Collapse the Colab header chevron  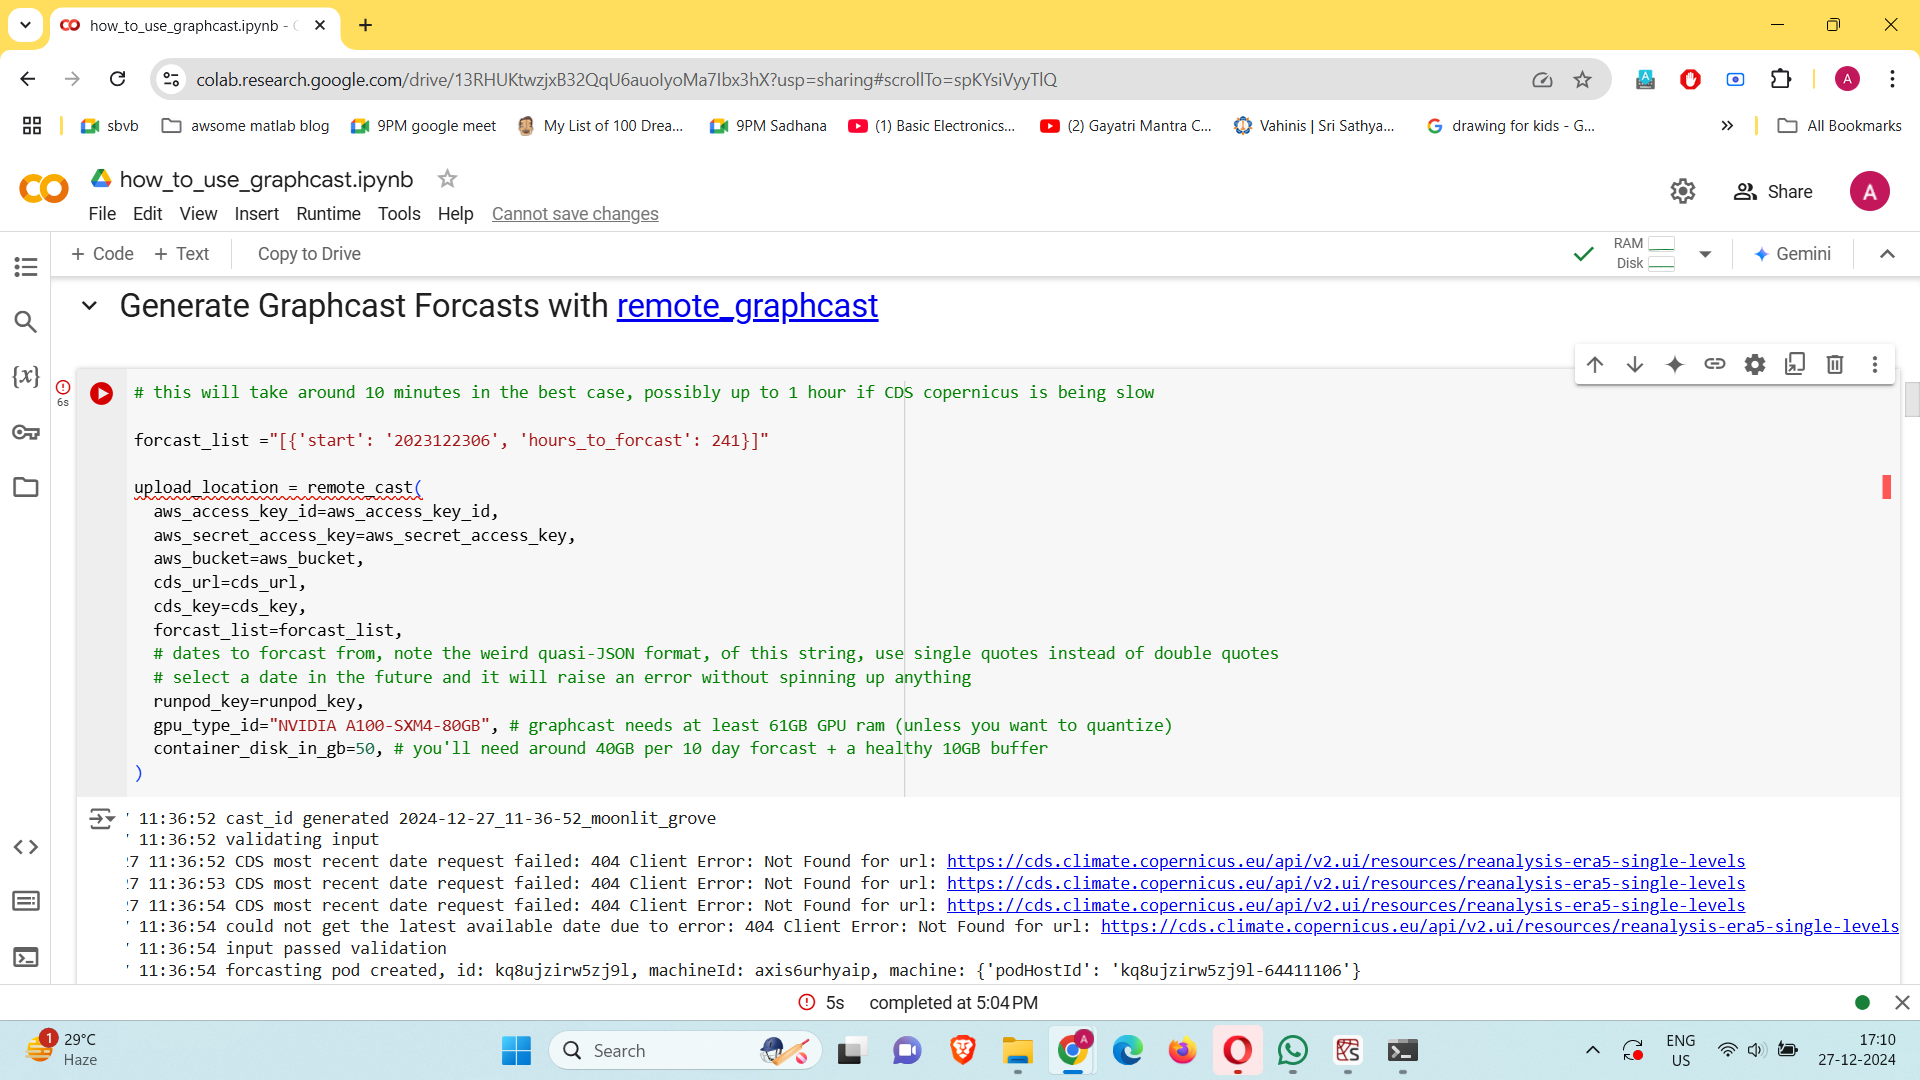click(1887, 254)
